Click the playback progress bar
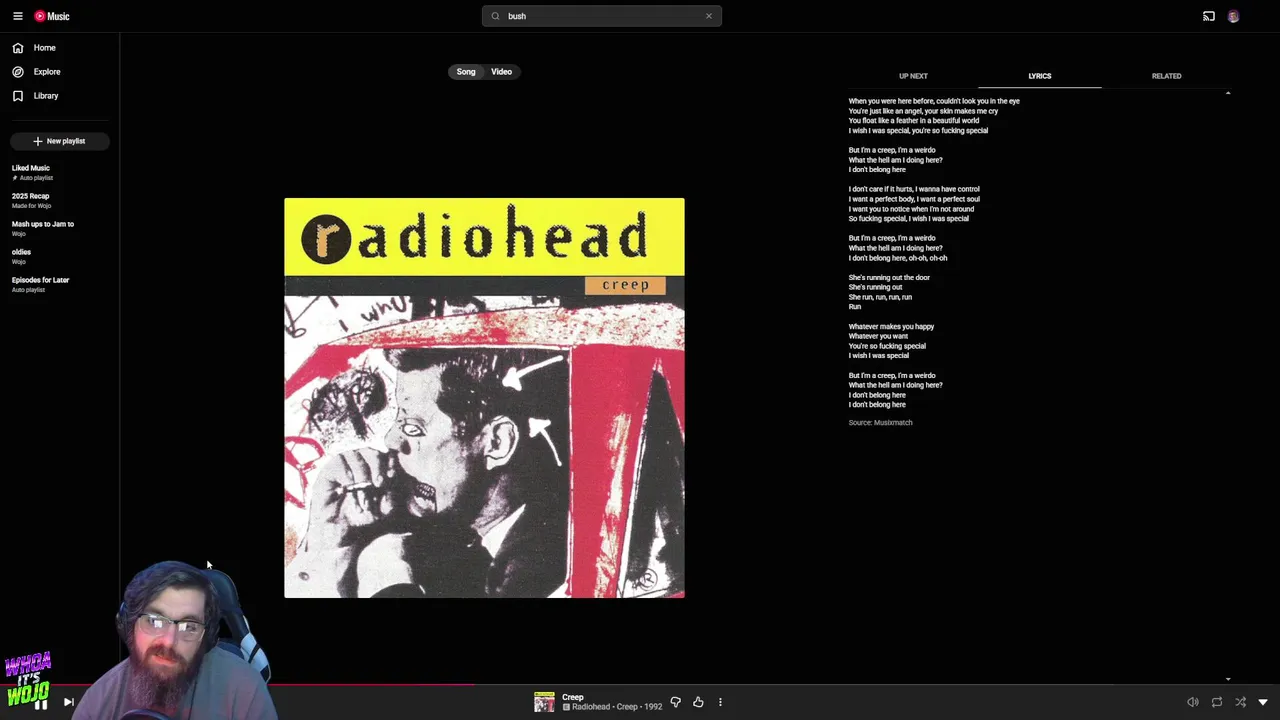The width and height of the screenshot is (1280, 720). tap(640, 685)
